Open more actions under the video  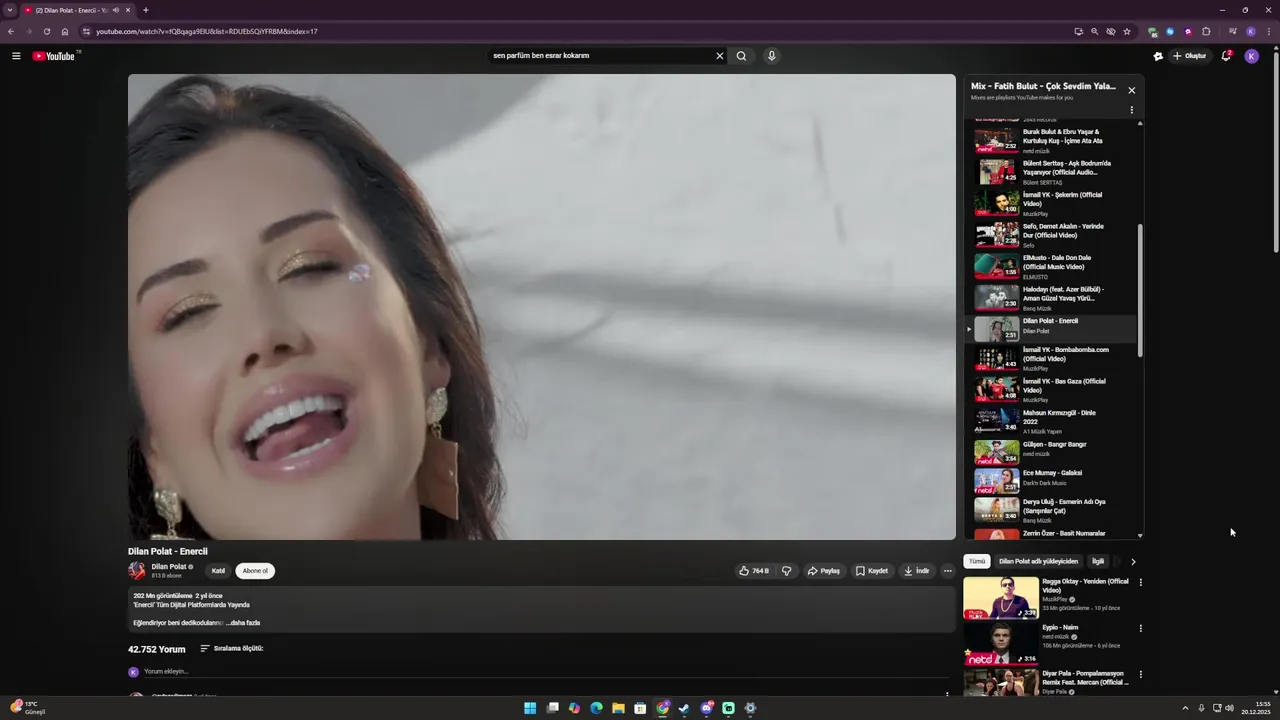[x=948, y=571]
